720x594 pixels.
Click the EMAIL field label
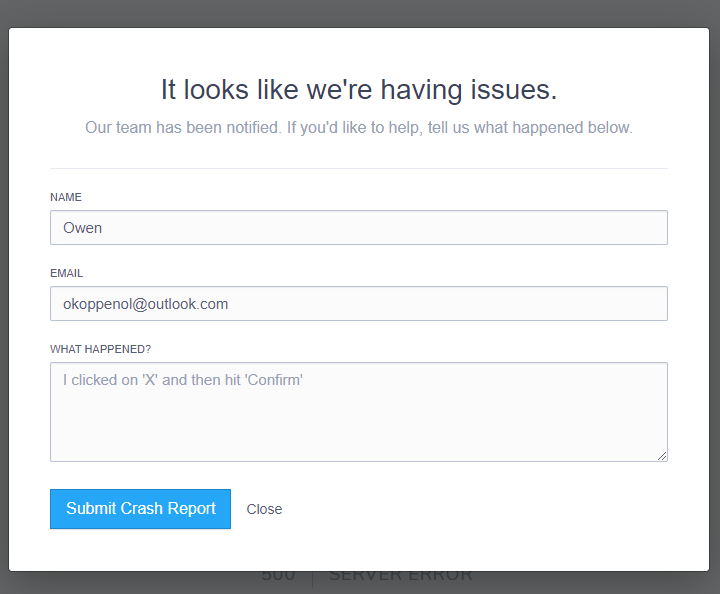pos(67,273)
